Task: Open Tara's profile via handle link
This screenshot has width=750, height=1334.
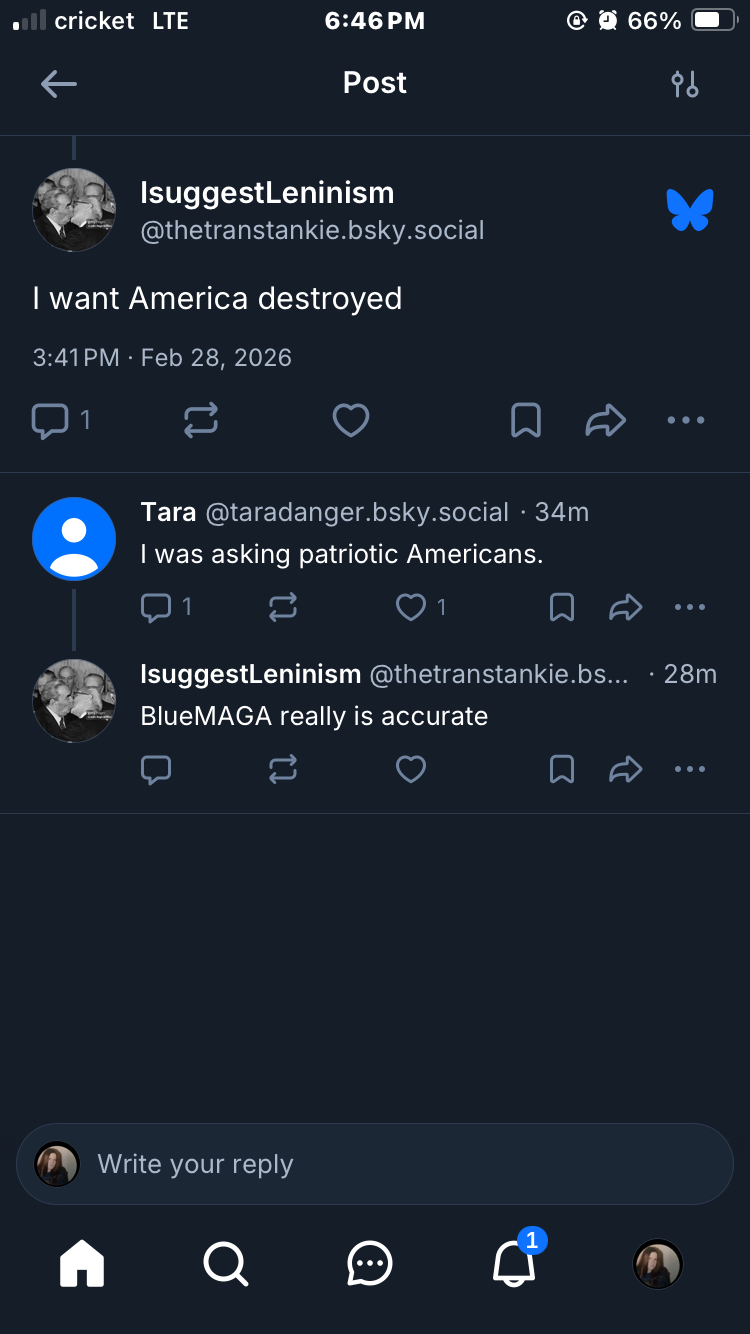Action: [357, 512]
